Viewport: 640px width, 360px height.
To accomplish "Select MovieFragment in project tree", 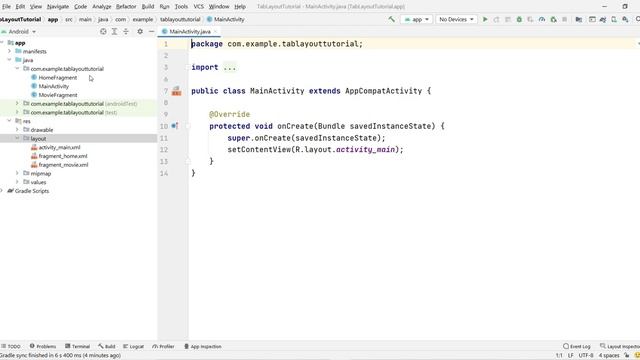I will (x=58, y=95).
